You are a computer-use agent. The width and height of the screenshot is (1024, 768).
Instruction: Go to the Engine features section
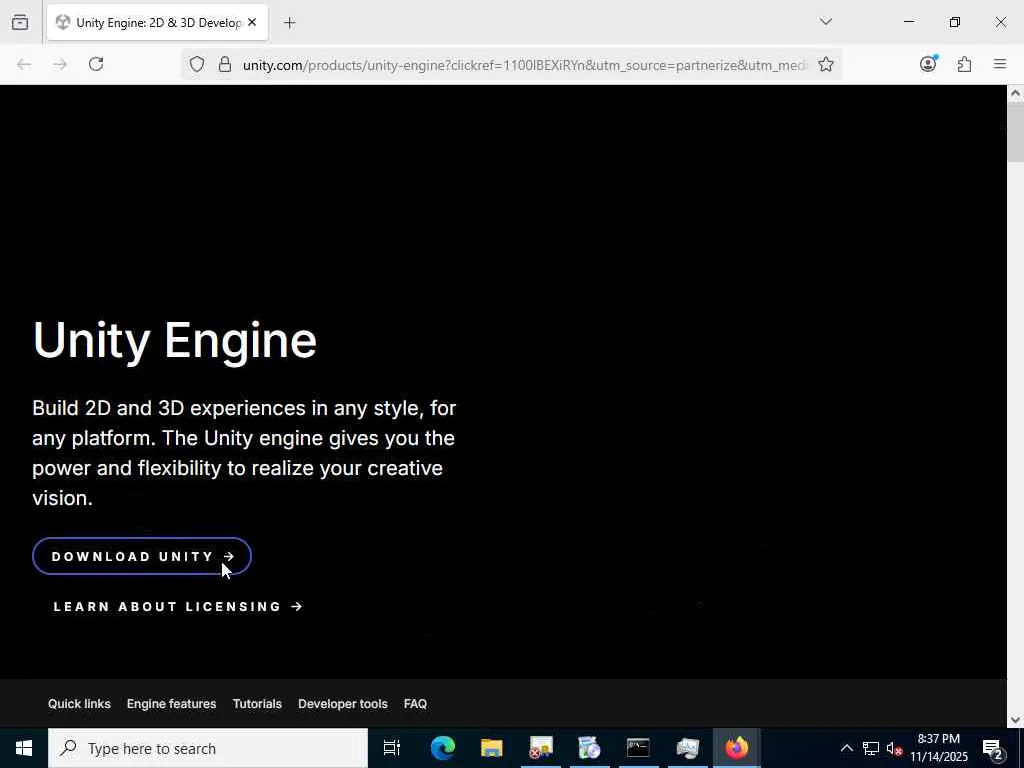pyautogui.click(x=171, y=704)
